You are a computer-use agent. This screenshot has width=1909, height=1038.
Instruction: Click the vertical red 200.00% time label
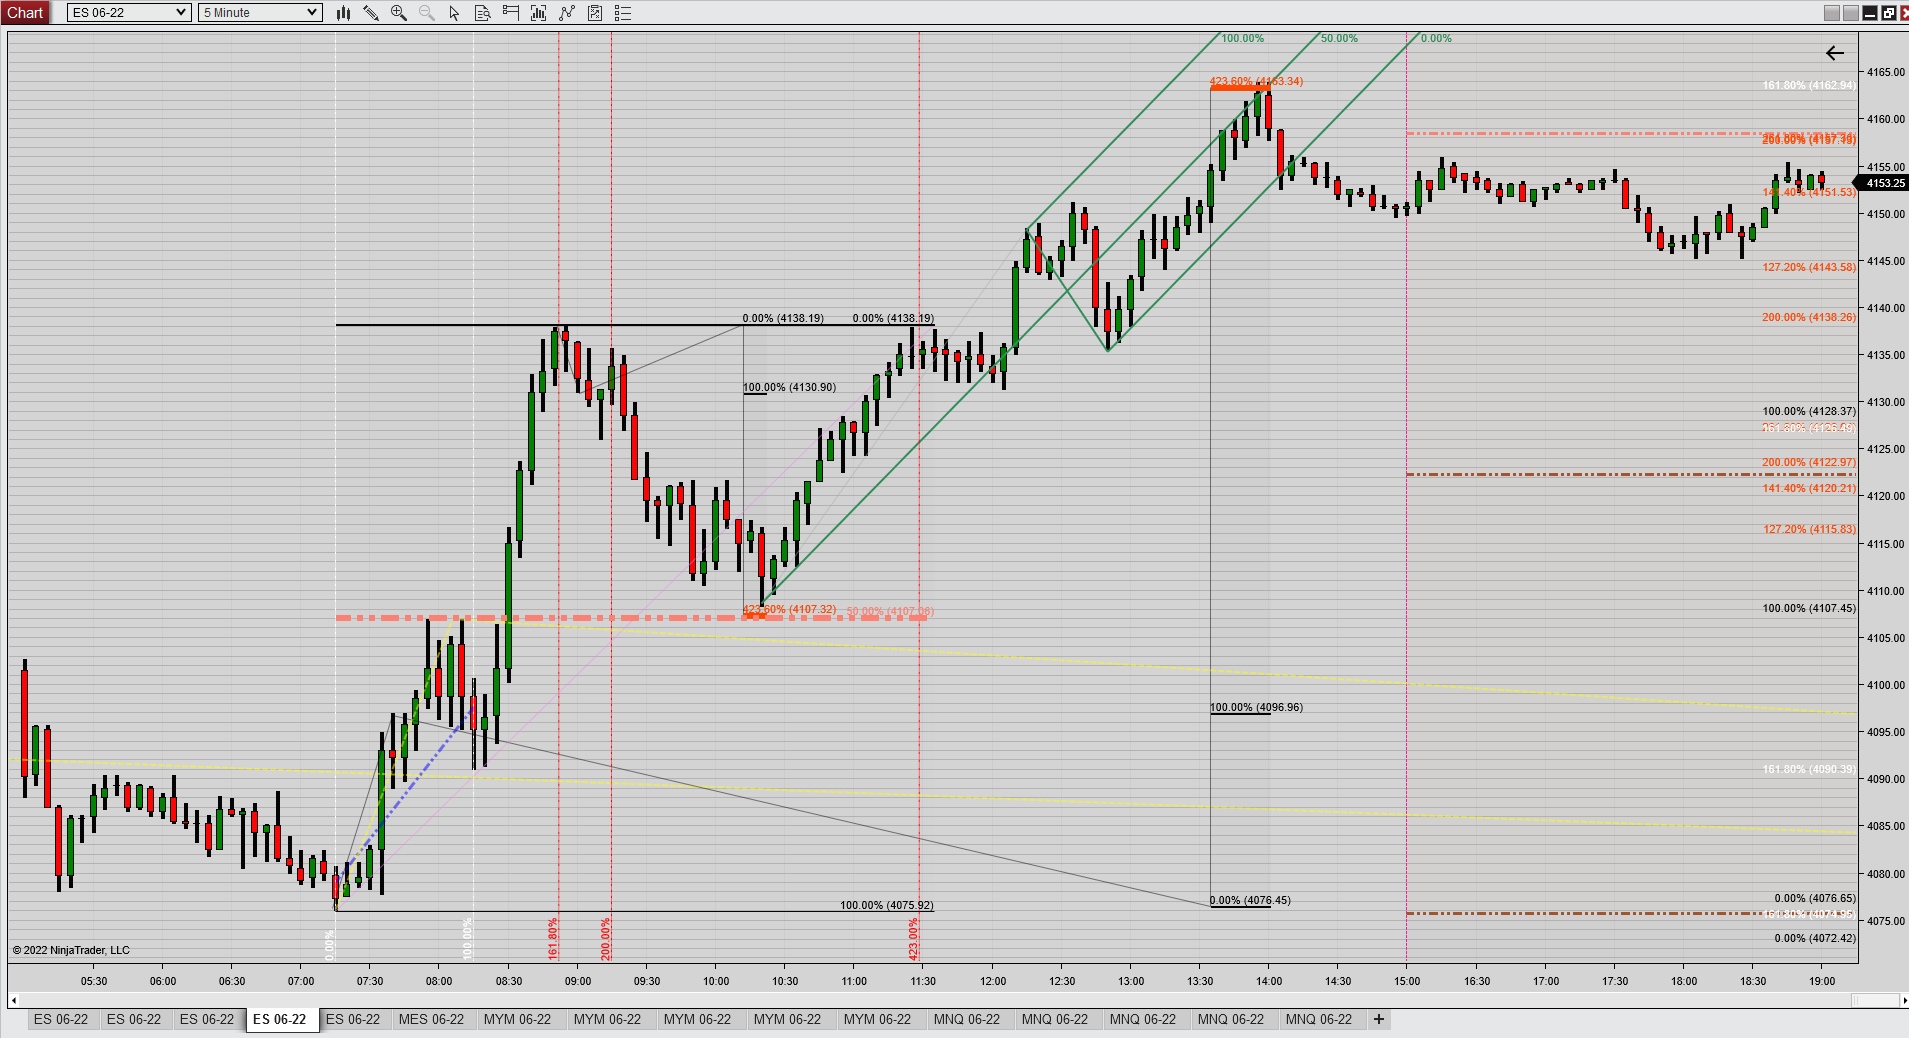pos(605,939)
